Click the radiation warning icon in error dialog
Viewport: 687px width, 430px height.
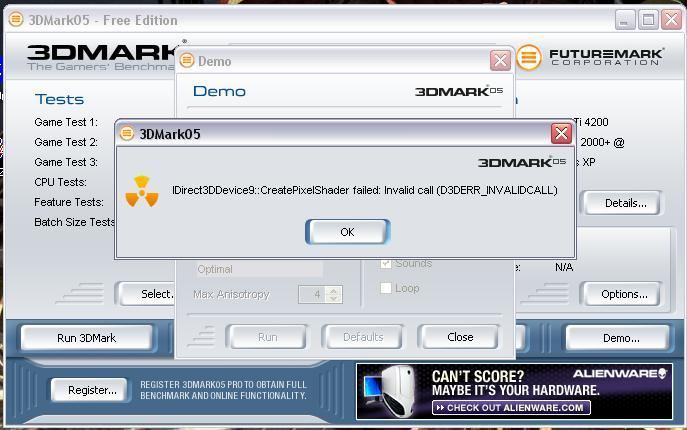(142, 192)
